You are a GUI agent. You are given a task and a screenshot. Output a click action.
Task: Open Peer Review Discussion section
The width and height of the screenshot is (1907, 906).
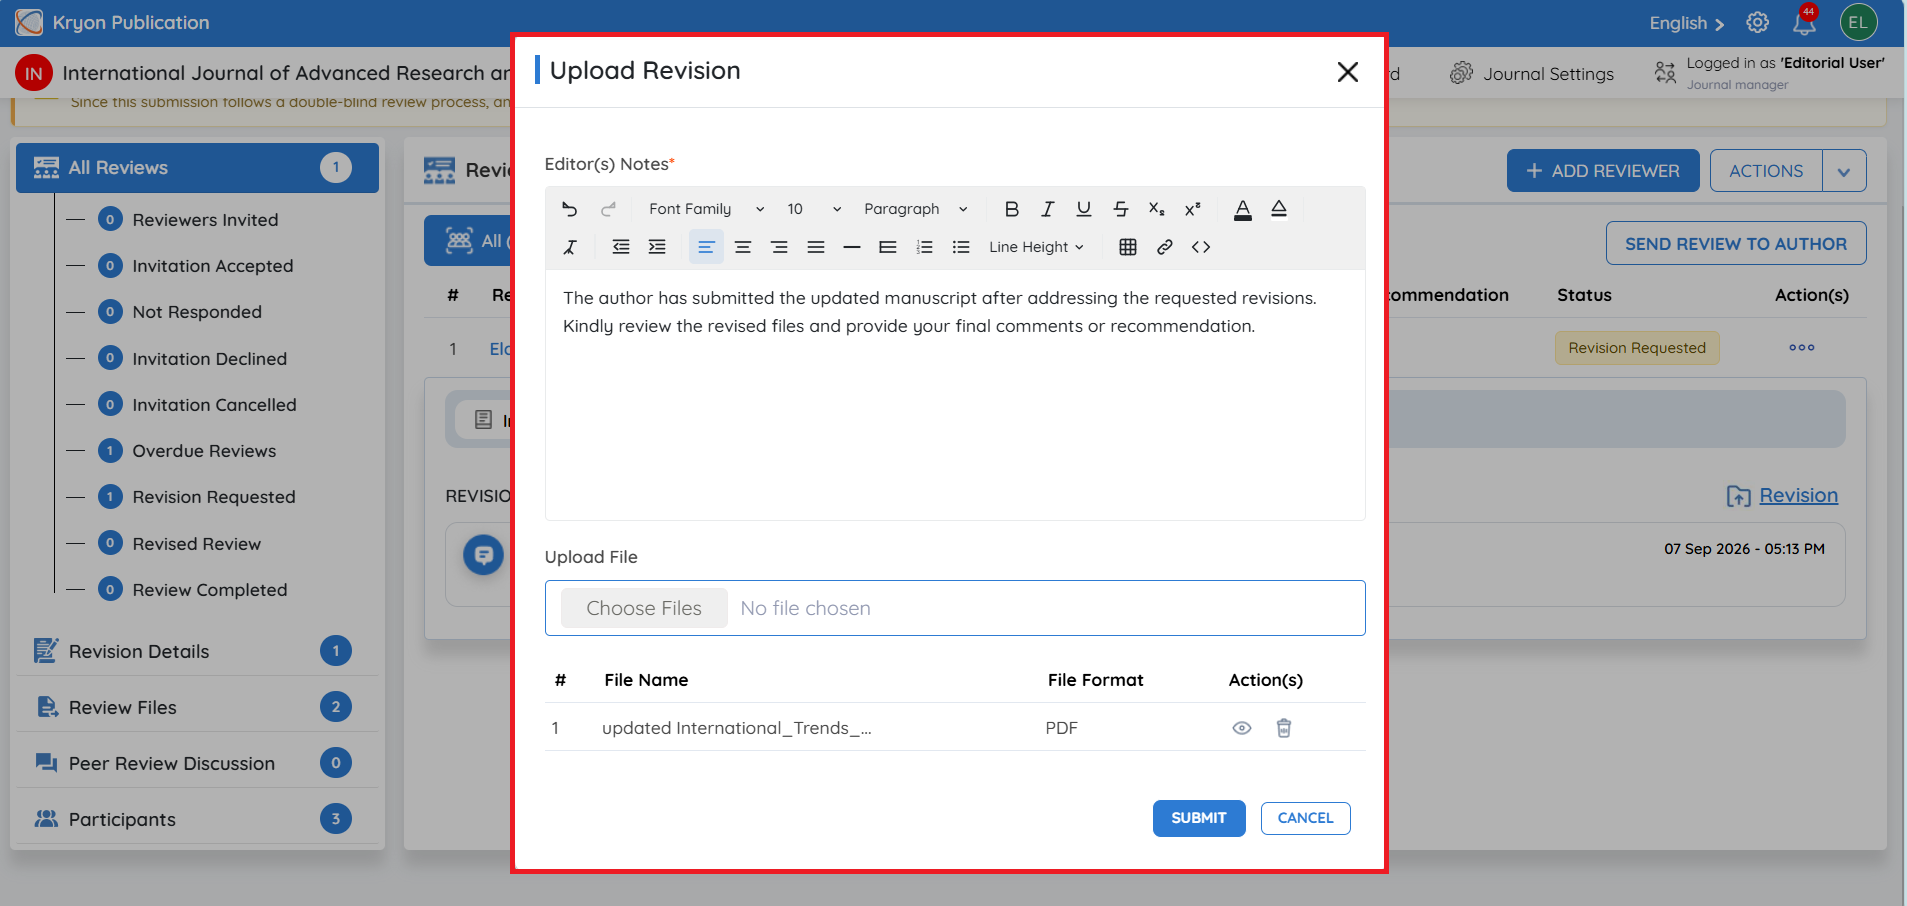coord(197,763)
